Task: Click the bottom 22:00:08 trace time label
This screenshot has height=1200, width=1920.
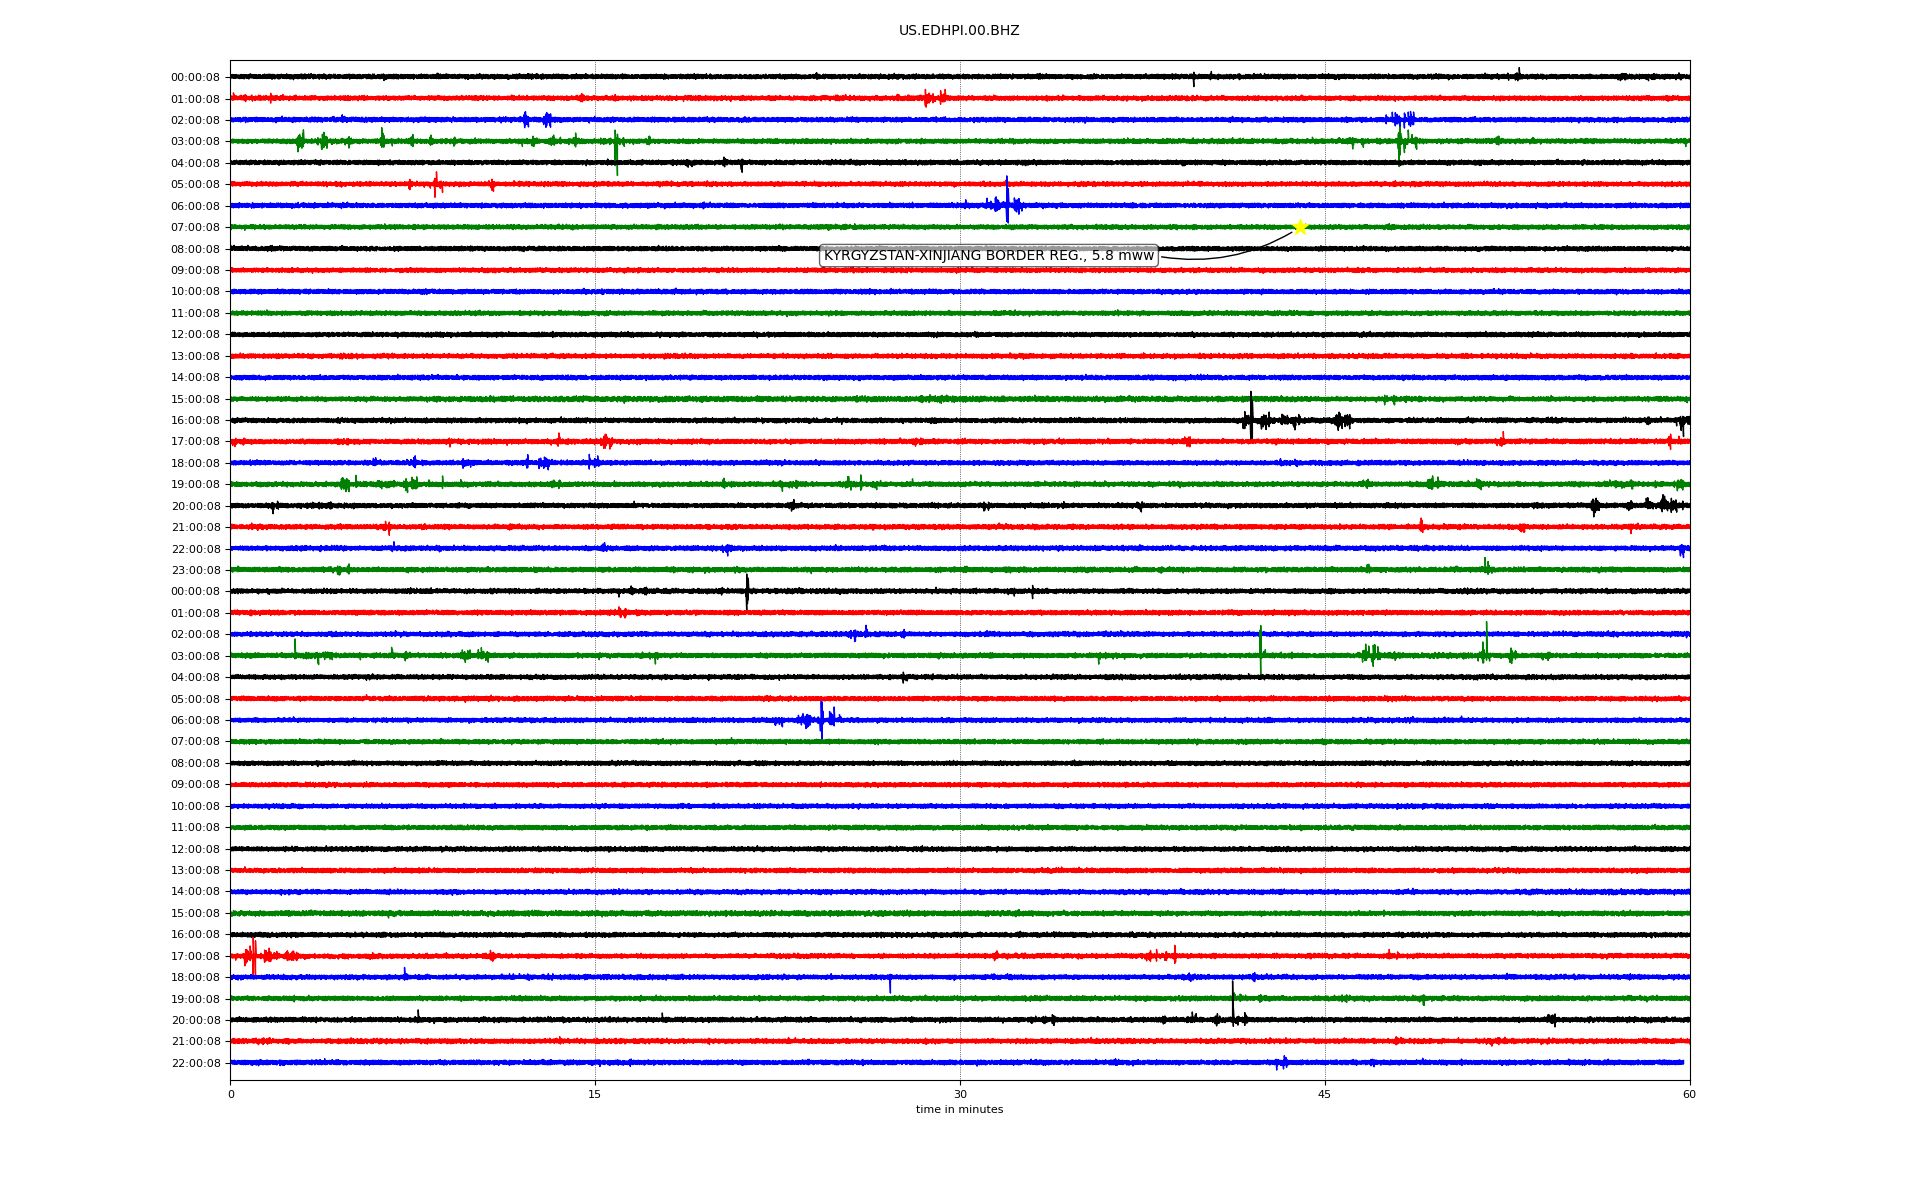Action: click(195, 1064)
